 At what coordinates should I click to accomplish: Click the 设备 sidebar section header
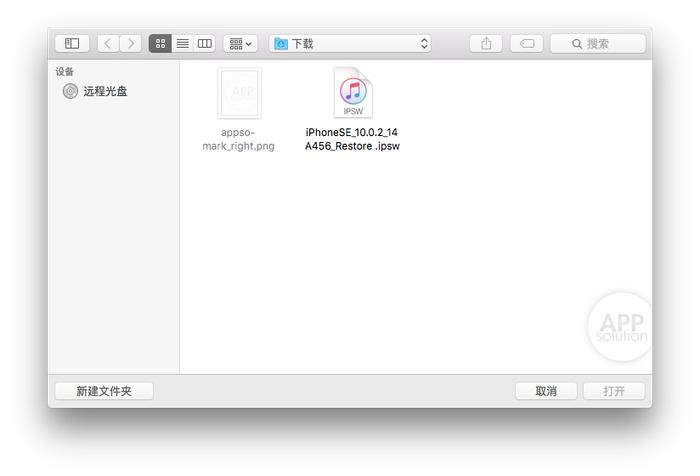tap(64, 71)
